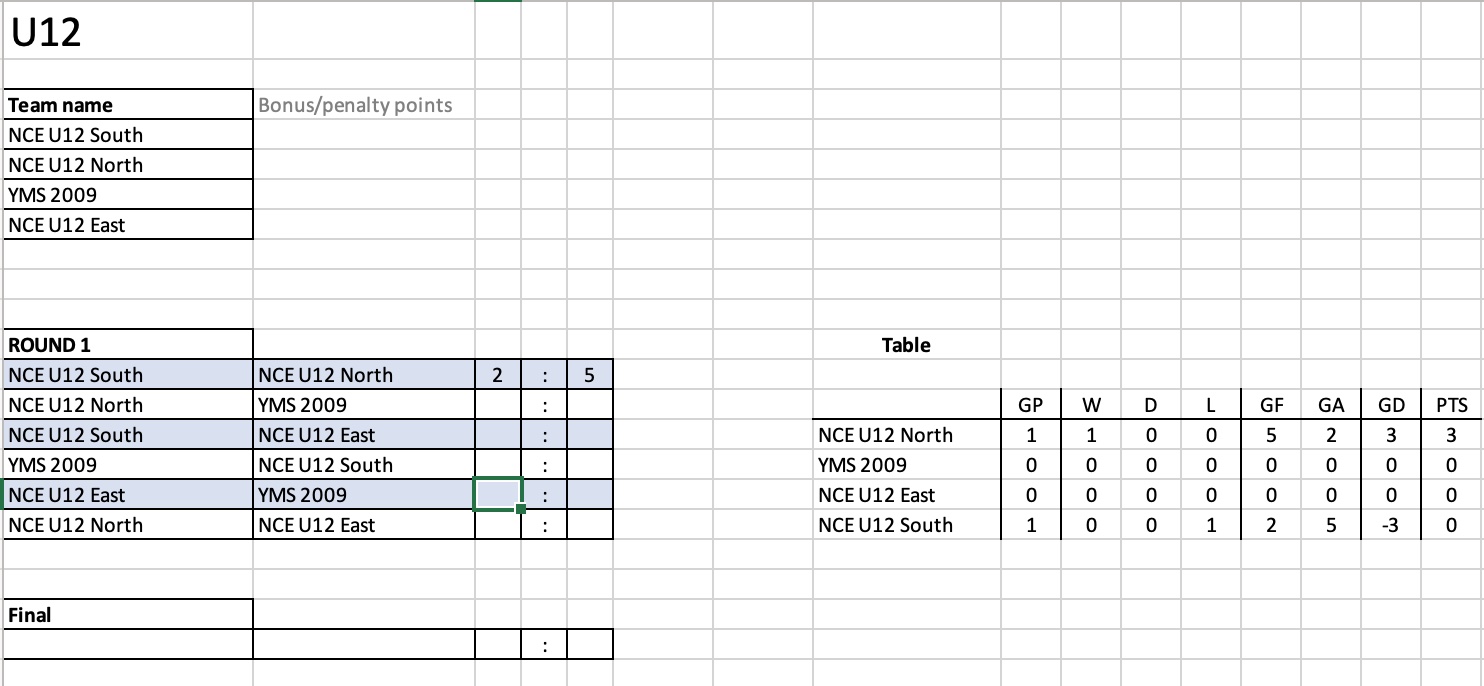Select the U12 title cell

(128, 31)
